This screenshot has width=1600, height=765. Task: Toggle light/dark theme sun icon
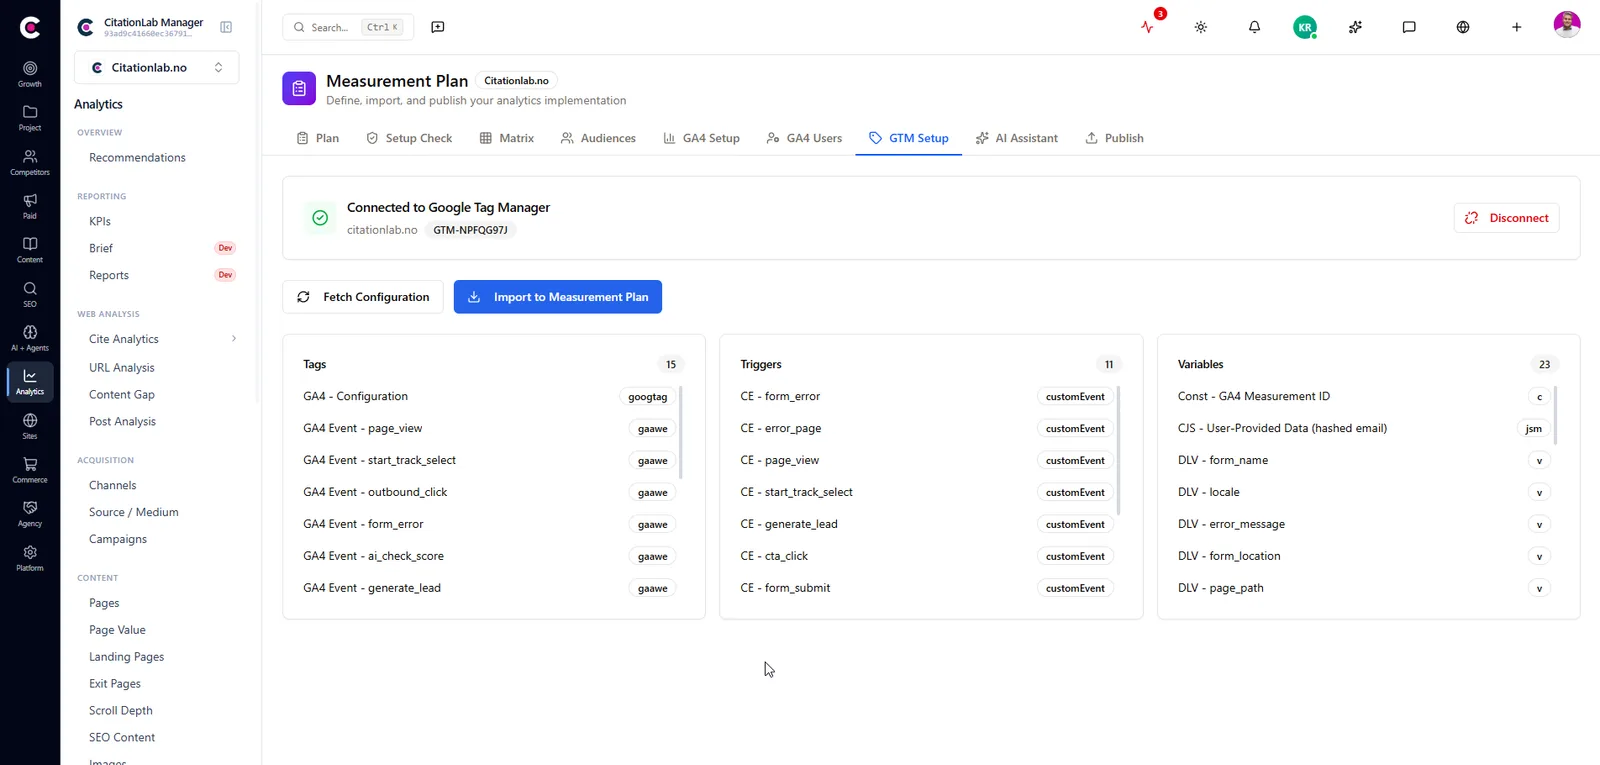coord(1201,27)
